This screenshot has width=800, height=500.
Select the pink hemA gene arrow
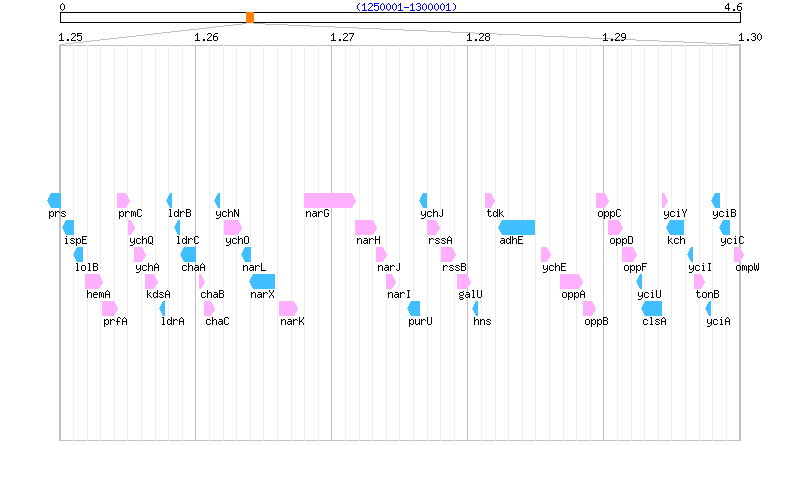coord(94,281)
